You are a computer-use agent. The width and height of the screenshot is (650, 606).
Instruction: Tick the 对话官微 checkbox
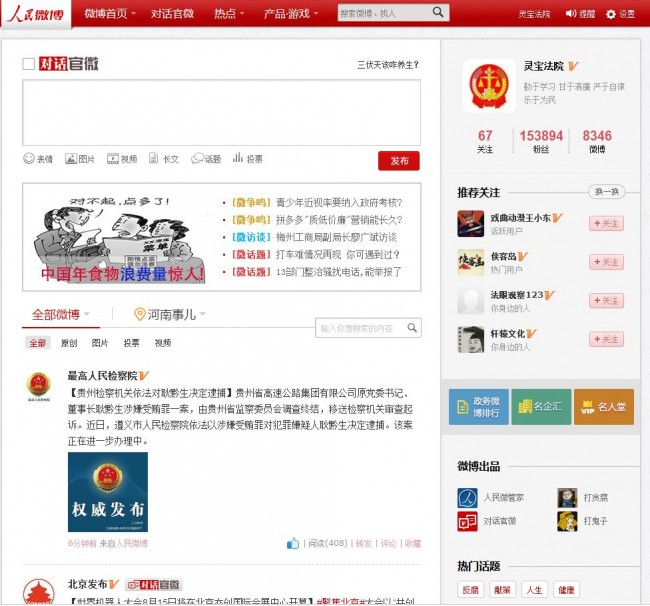pos(28,64)
